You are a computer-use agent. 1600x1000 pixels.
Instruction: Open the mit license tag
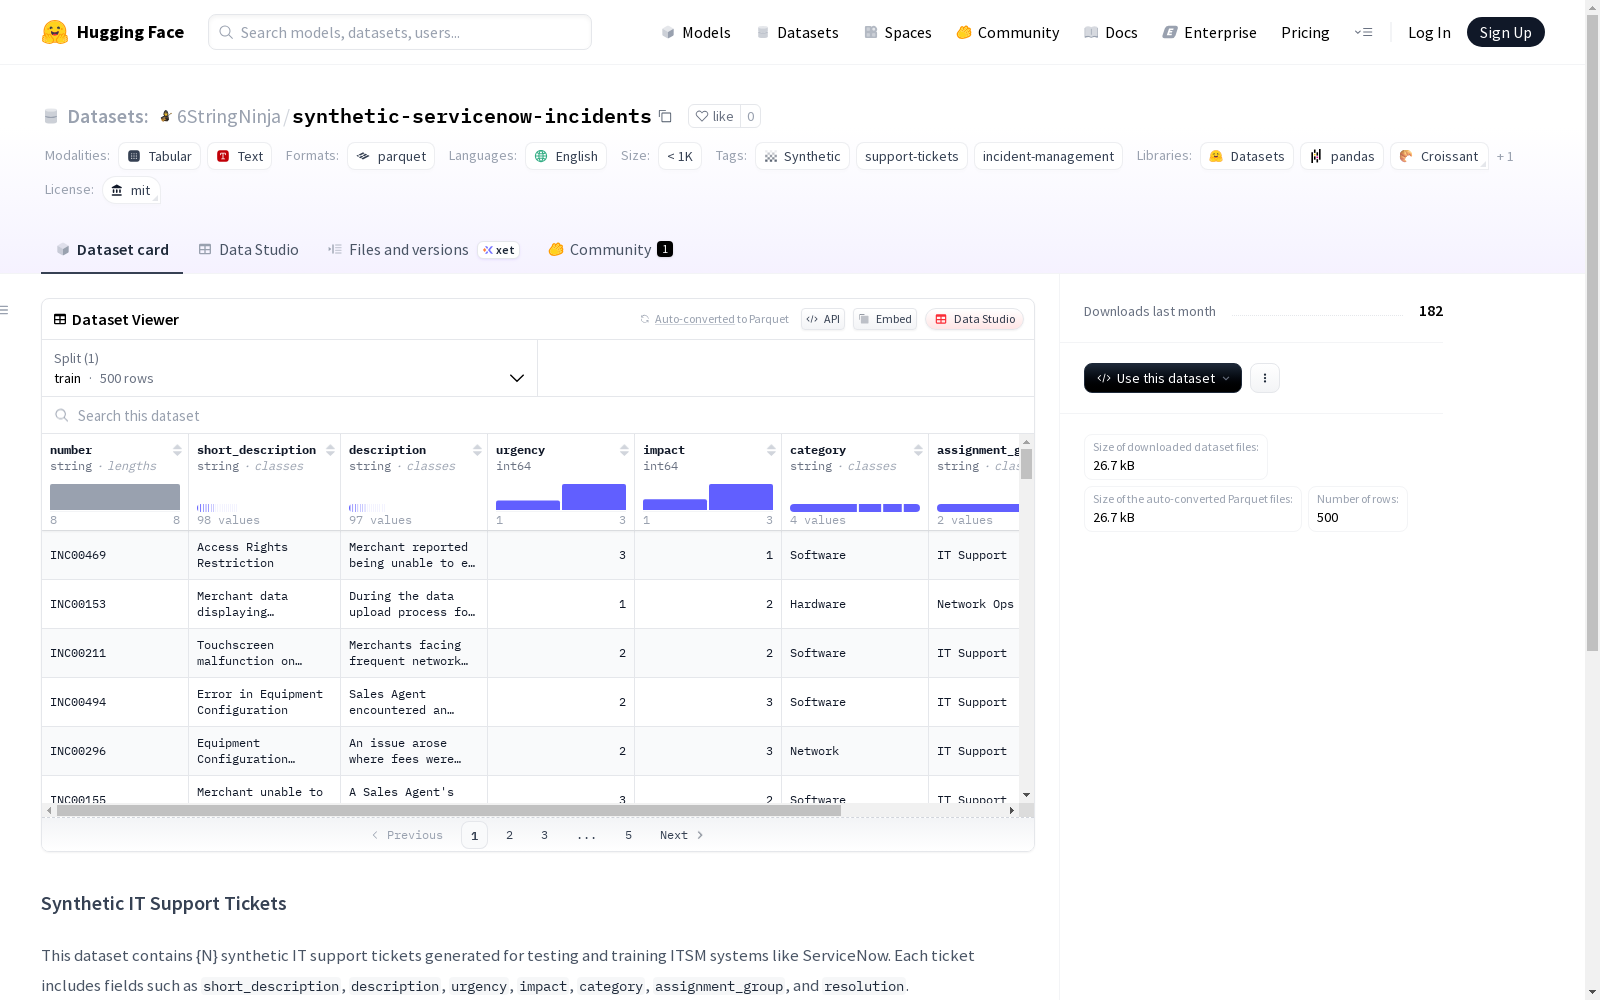coord(131,190)
